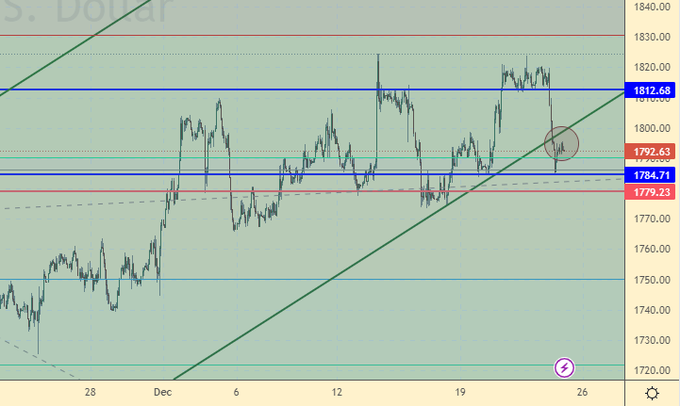Click the '6' date on time axis
The height and width of the screenshot is (406, 680).
pos(236,393)
